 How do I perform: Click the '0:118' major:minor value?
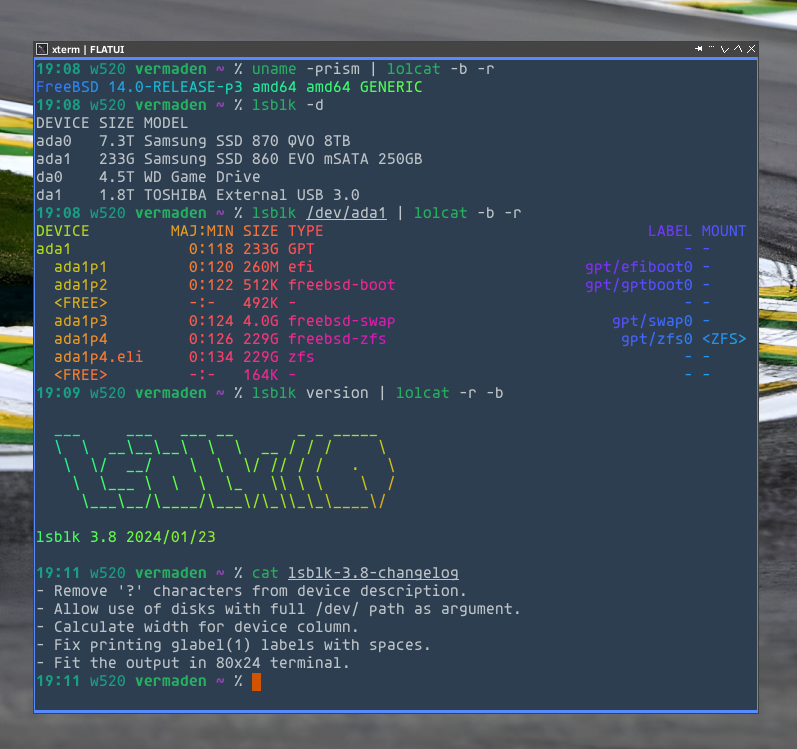click(x=211, y=249)
